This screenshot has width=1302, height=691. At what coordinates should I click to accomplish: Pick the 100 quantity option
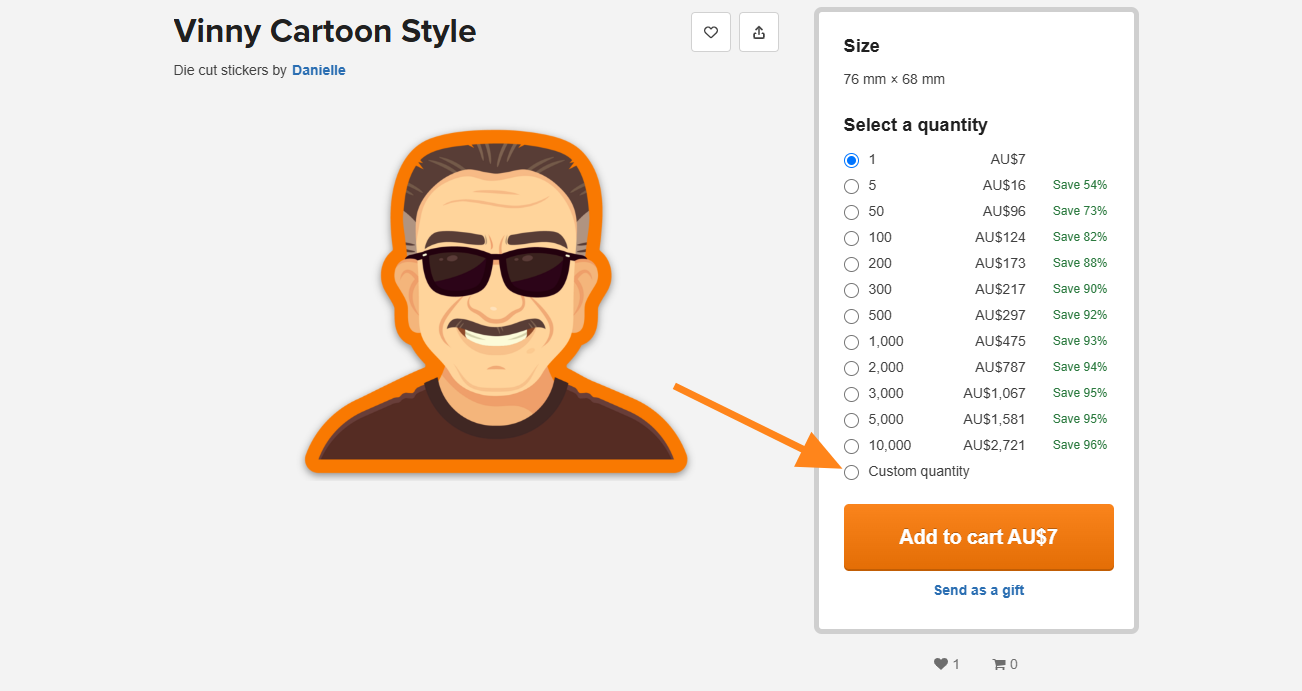point(851,237)
